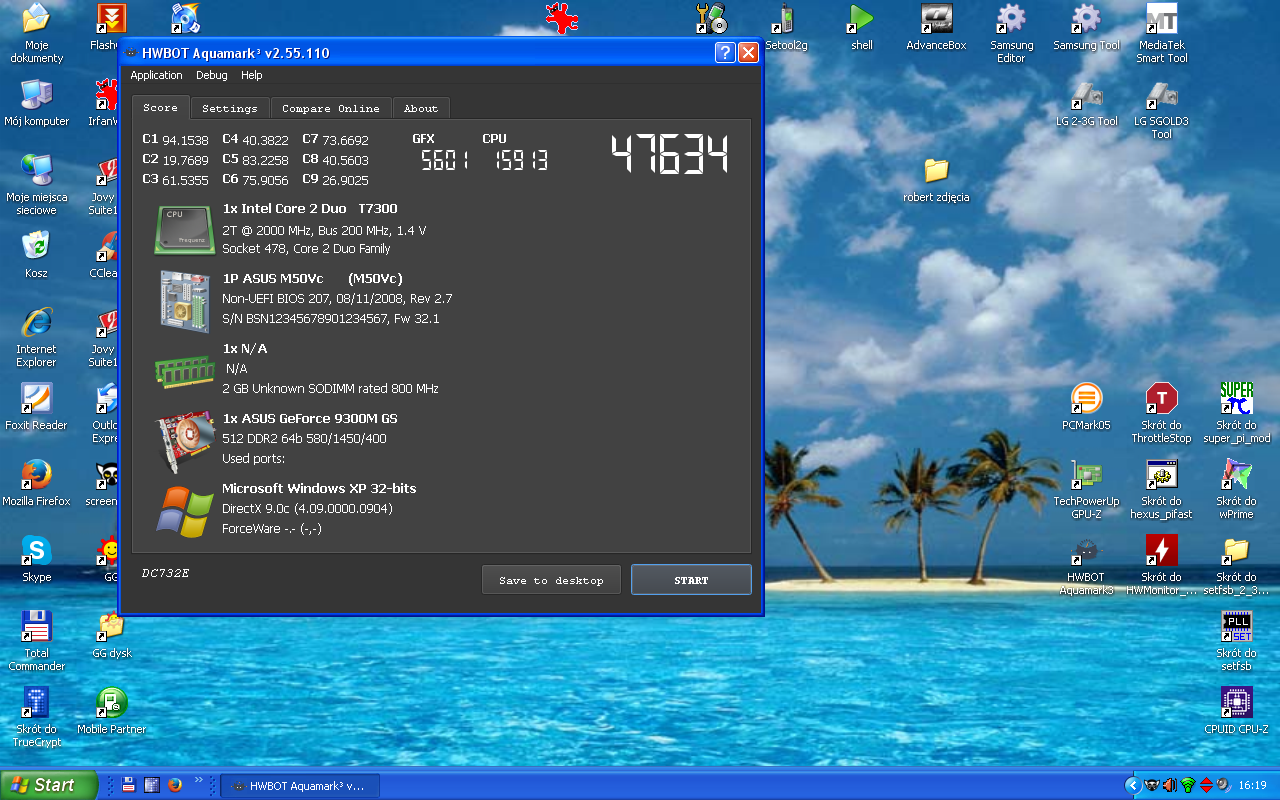Select the Internet Explorer desktop icon
Image resolution: width=1280 pixels, height=800 pixels.
(x=36, y=337)
